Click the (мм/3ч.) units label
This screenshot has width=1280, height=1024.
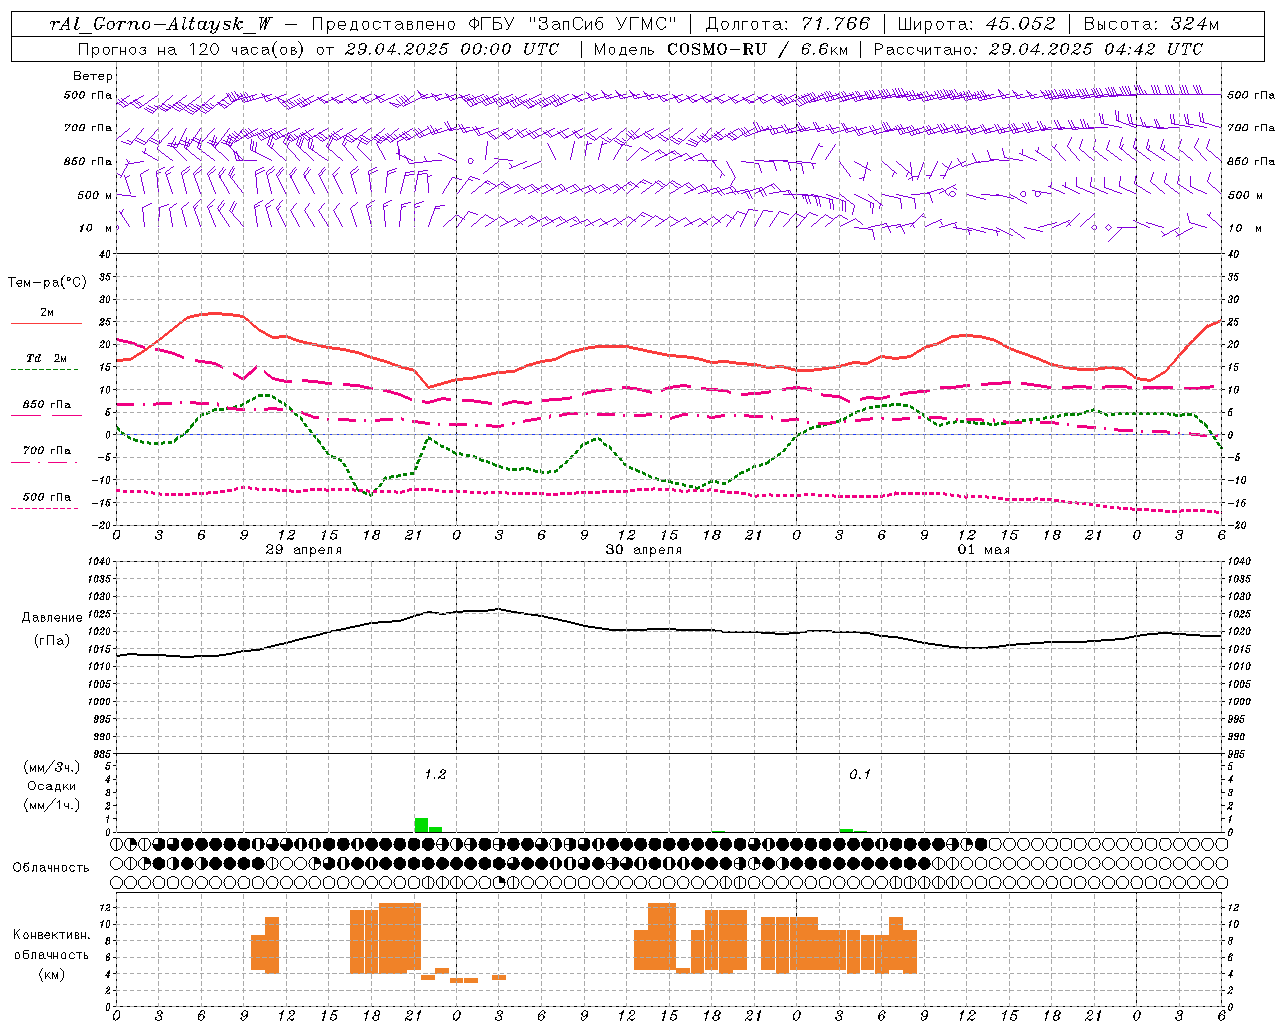[x=51, y=768]
